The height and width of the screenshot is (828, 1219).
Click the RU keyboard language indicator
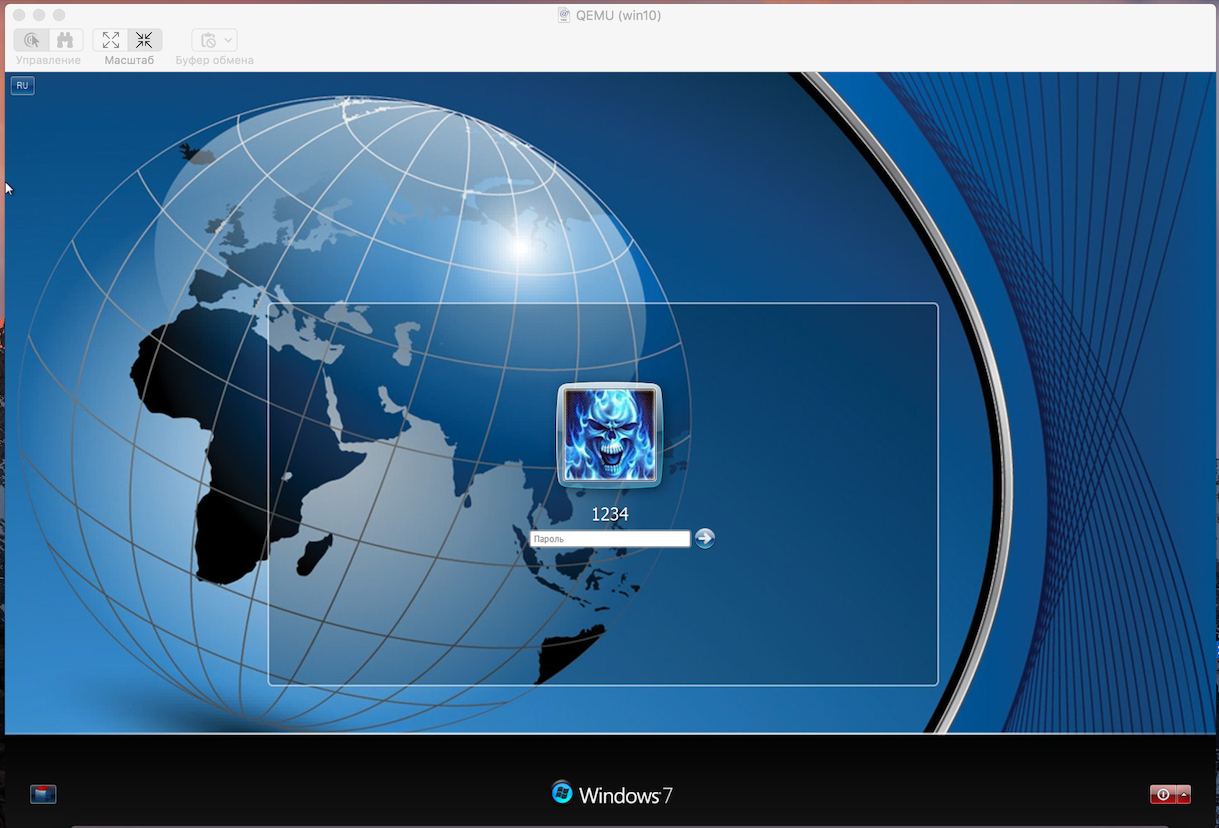pos(22,86)
